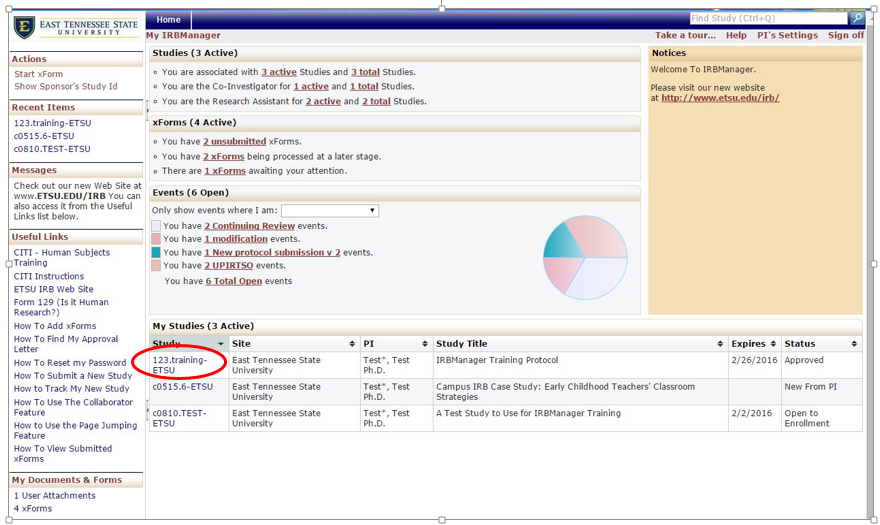Open PI's Settings in top menu
This screenshot has height=525, width=880.
pos(787,36)
